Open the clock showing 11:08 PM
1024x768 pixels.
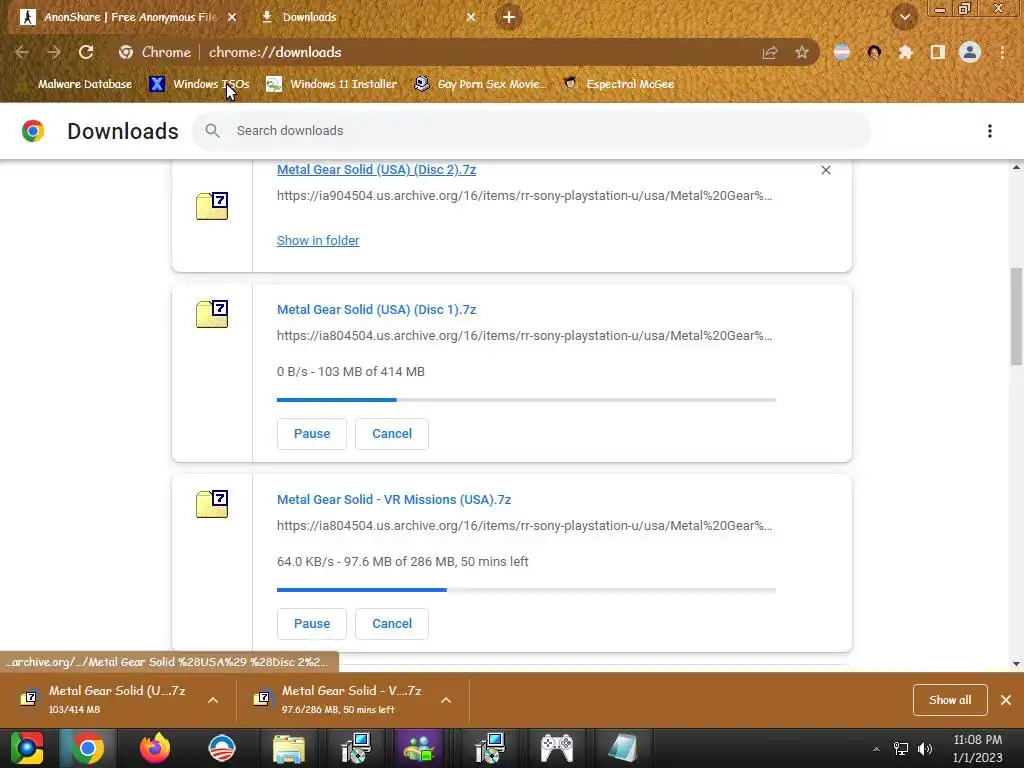[977, 748]
